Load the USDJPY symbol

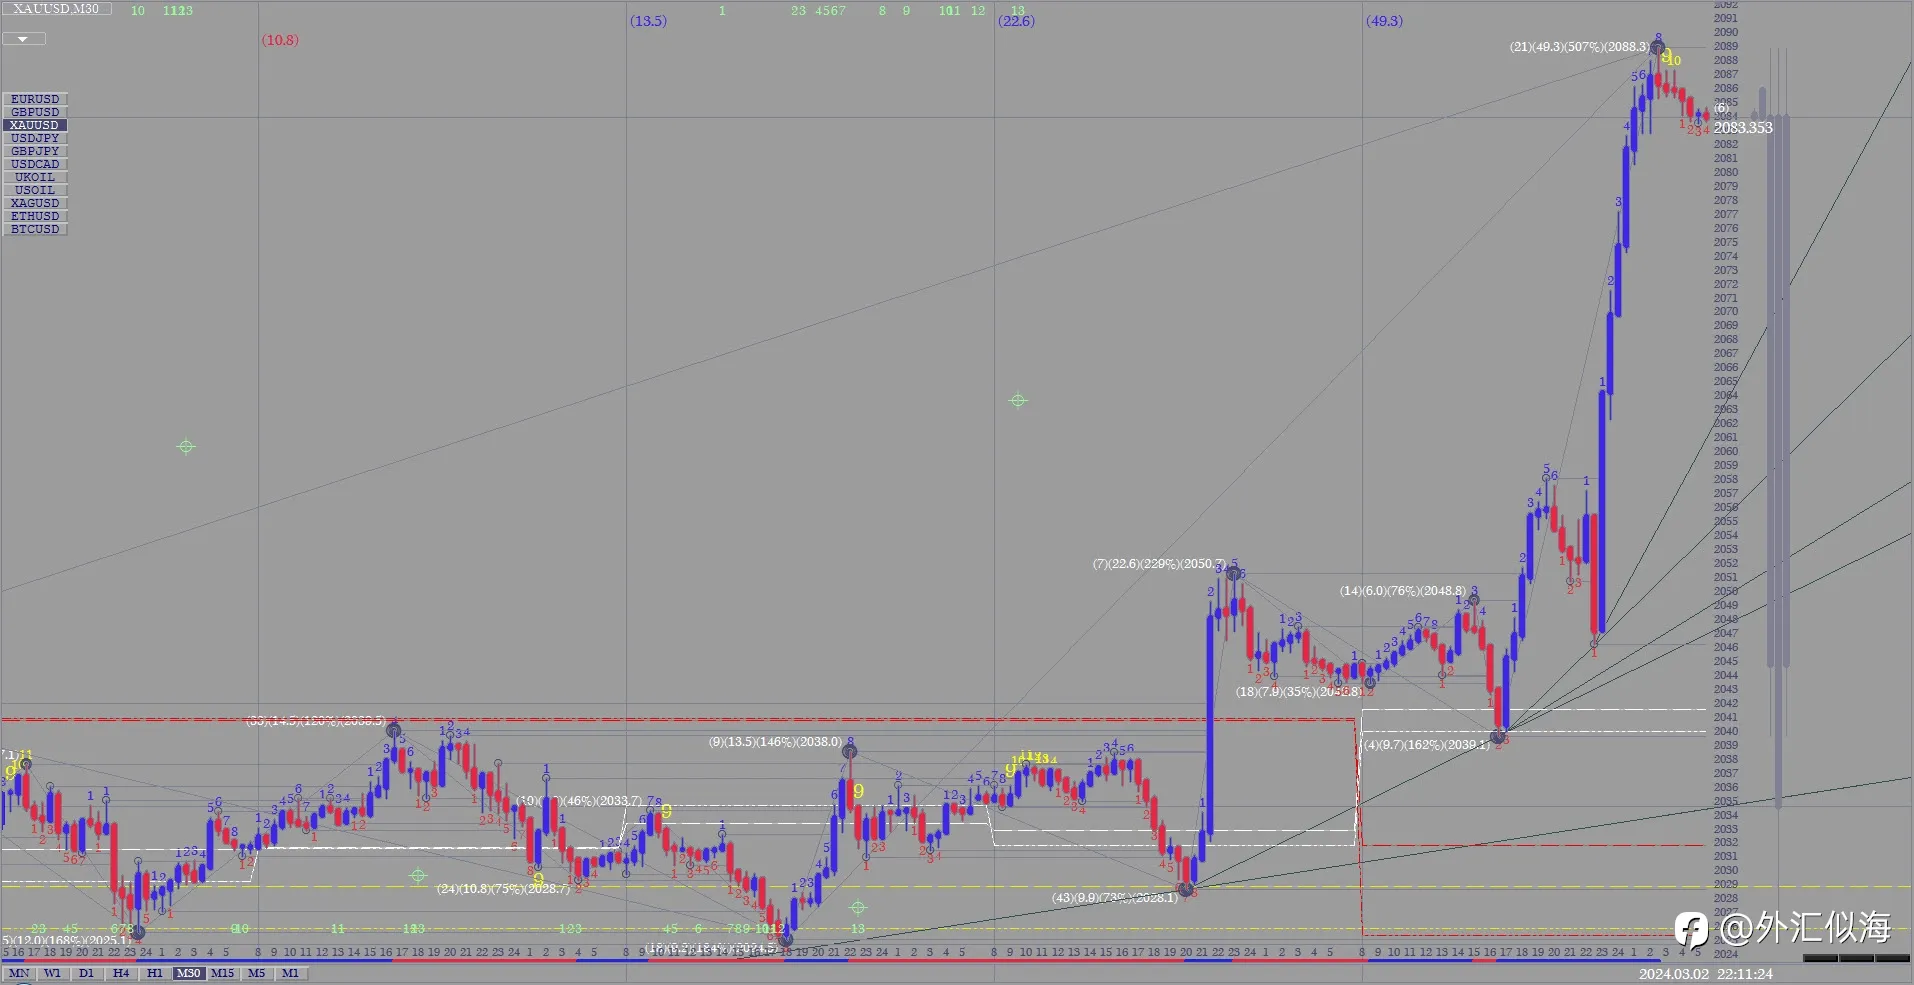coord(35,138)
